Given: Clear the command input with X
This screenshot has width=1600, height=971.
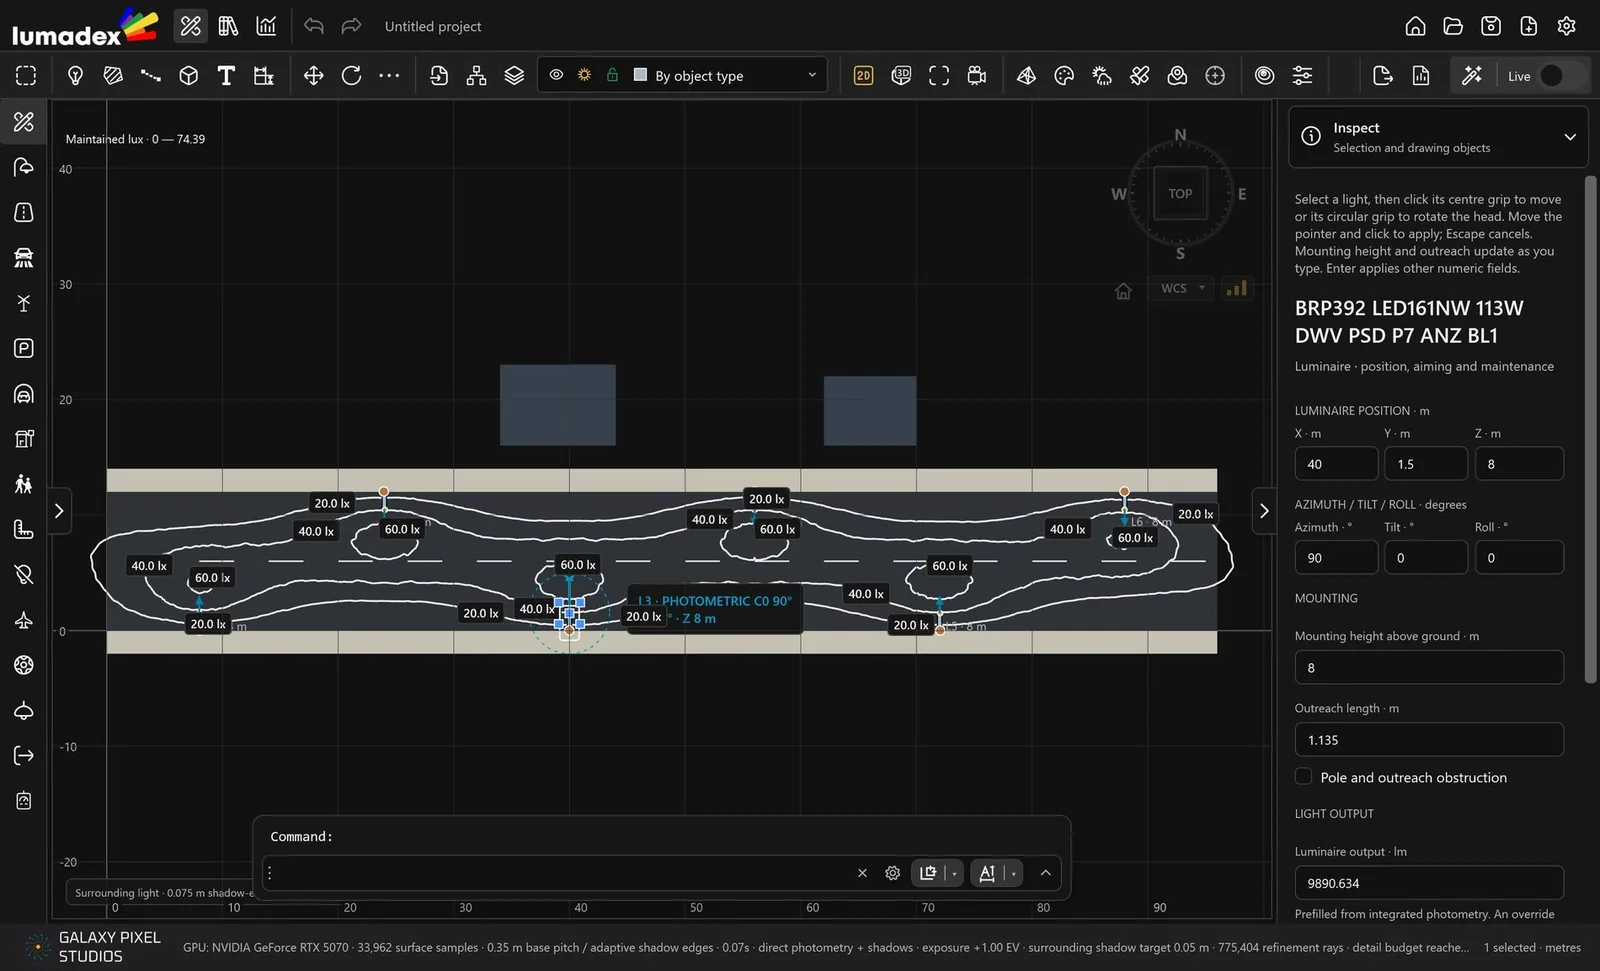Looking at the screenshot, I should [x=862, y=873].
